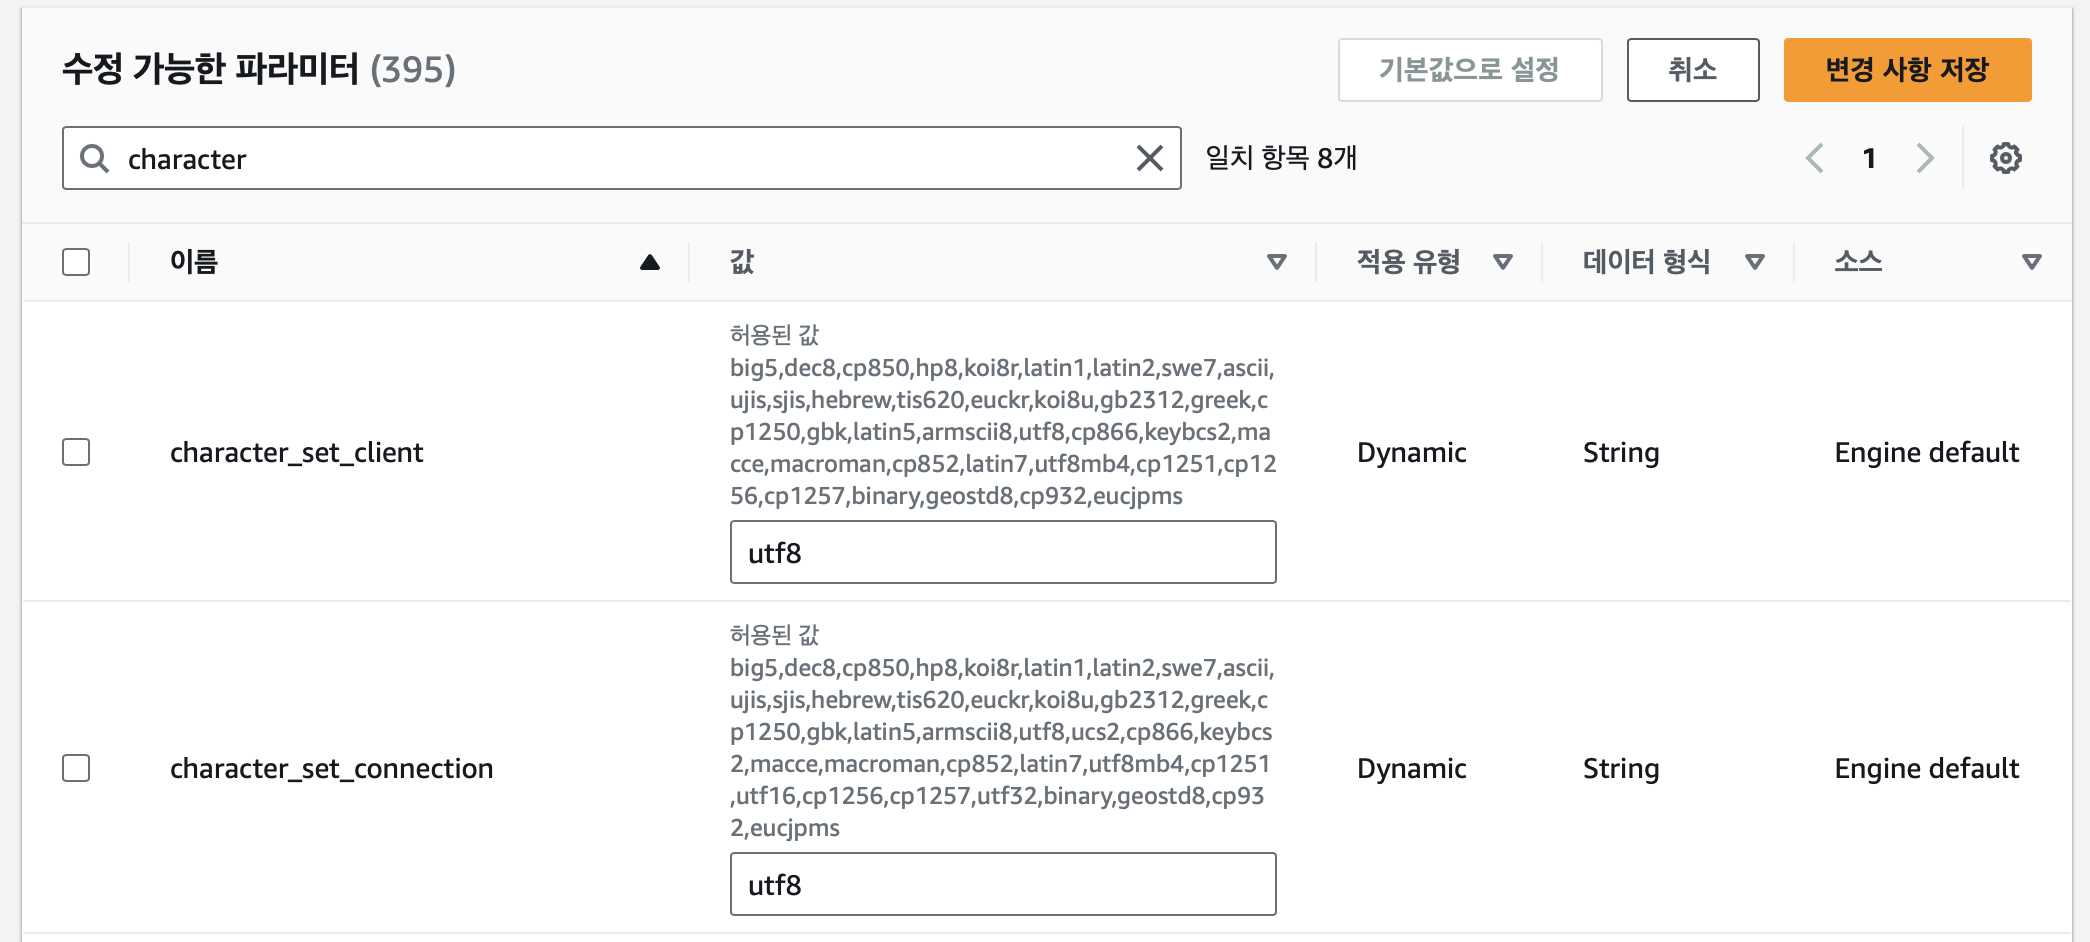Click the 이름 column header text
This screenshot has width=2090, height=942.
194,262
